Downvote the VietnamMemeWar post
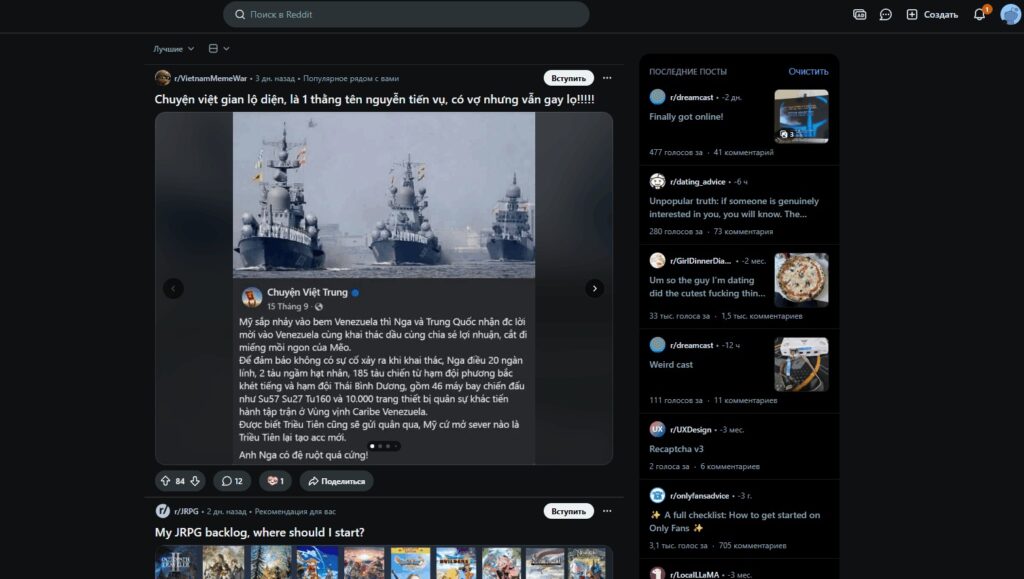1024x579 pixels. pos(195,481)
